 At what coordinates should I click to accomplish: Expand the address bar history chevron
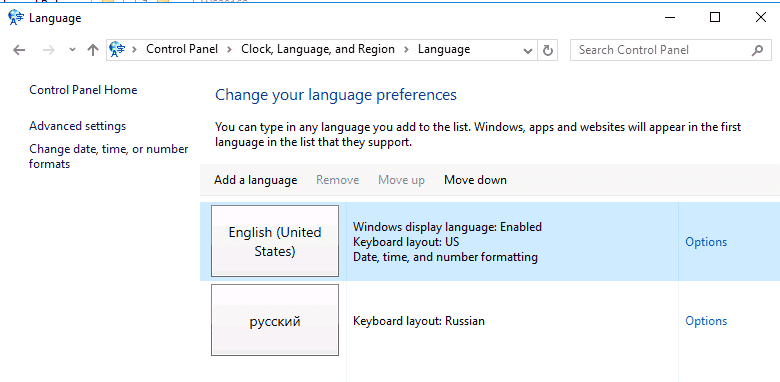[x=528, y=50]
